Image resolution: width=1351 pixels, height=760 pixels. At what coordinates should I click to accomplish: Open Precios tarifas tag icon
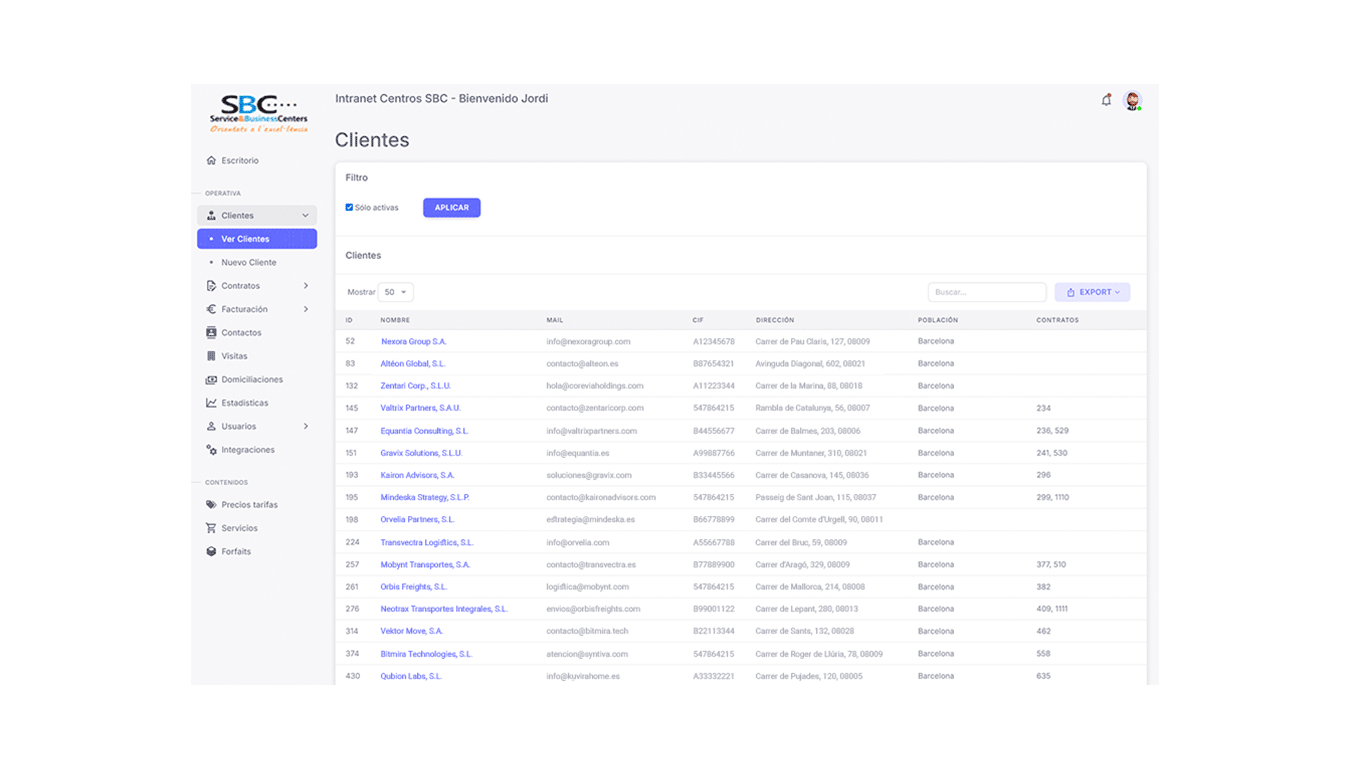pos(211,505)
